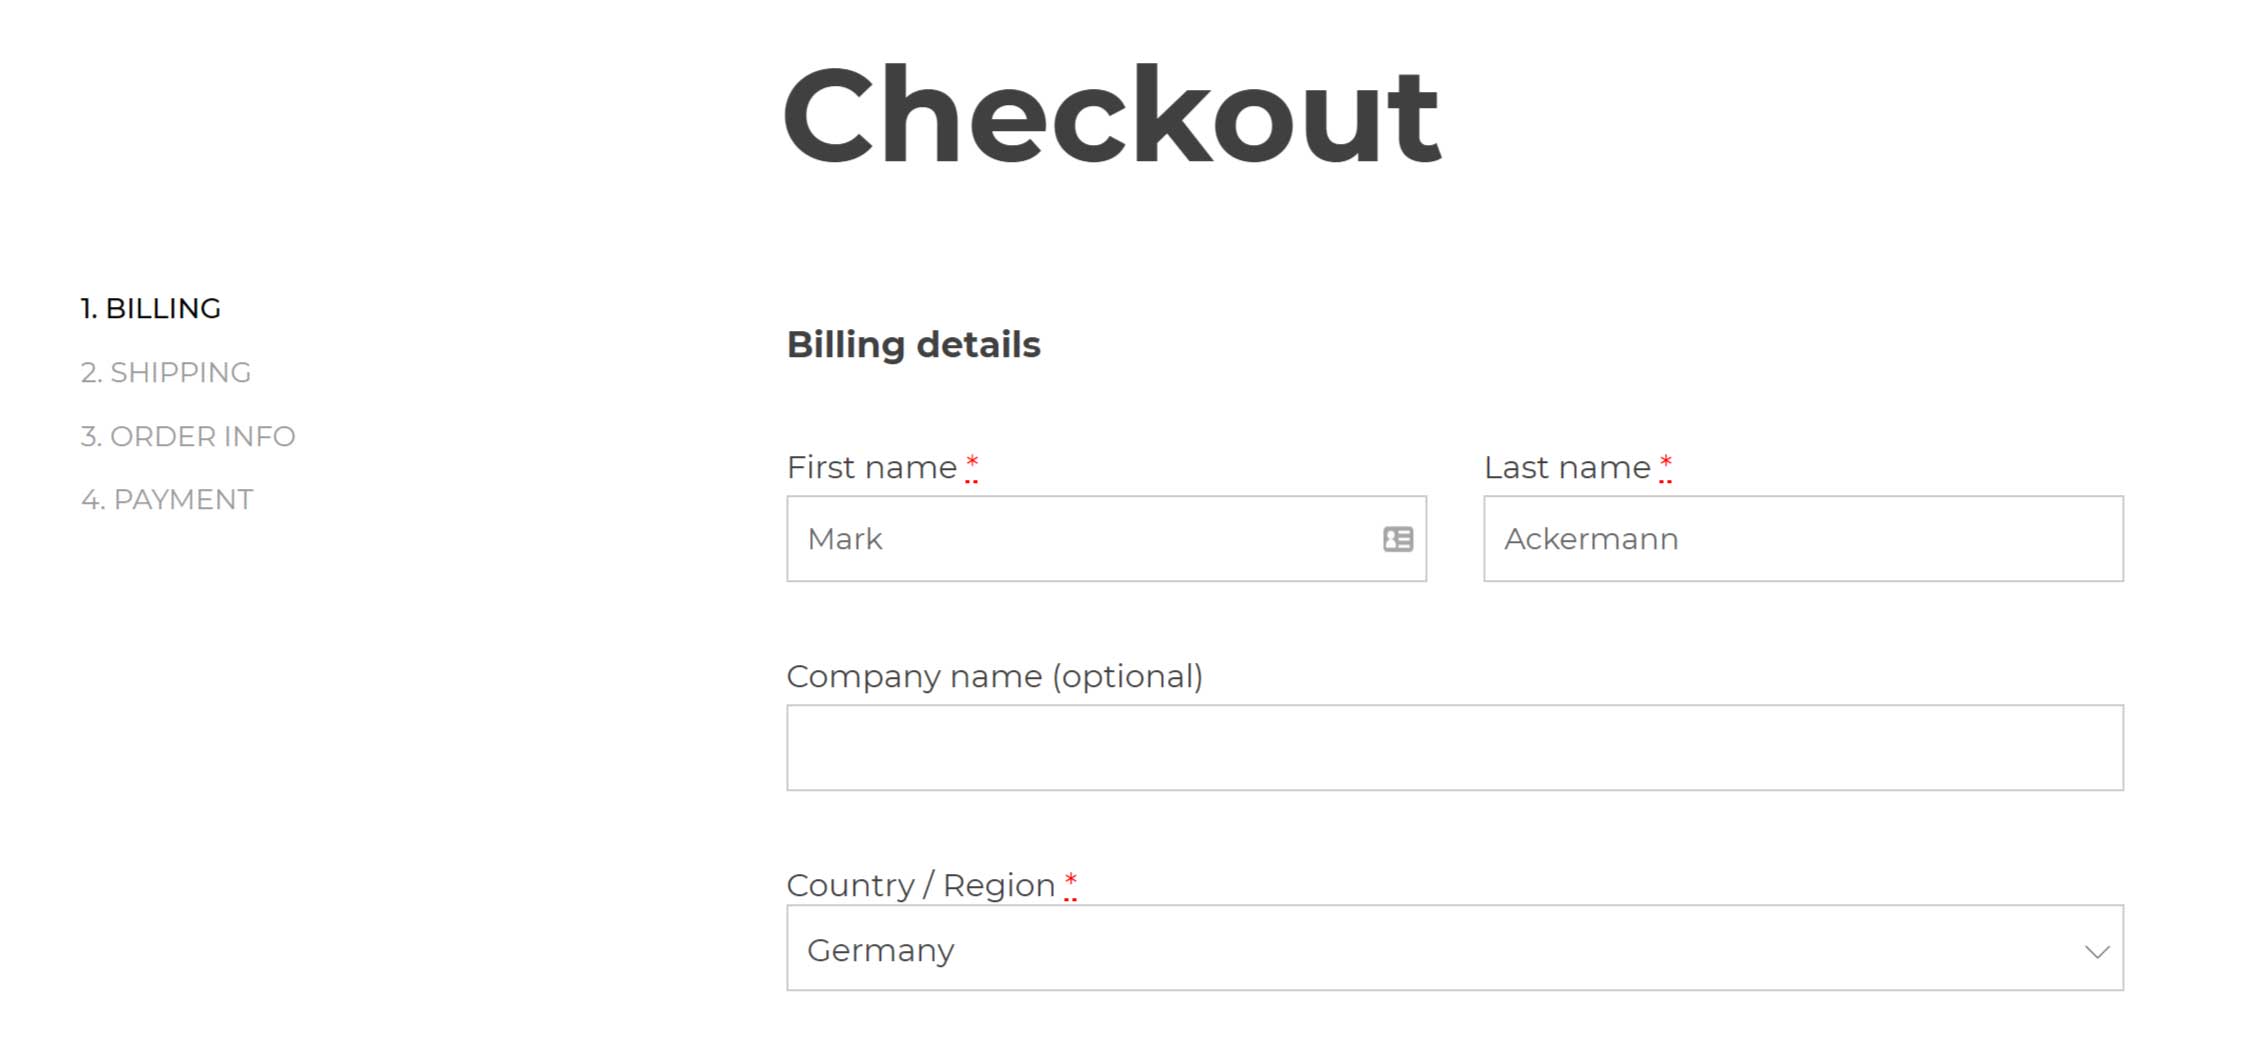Select the empty Company name input box
2244x1045 pixels.
(1454, 747)
